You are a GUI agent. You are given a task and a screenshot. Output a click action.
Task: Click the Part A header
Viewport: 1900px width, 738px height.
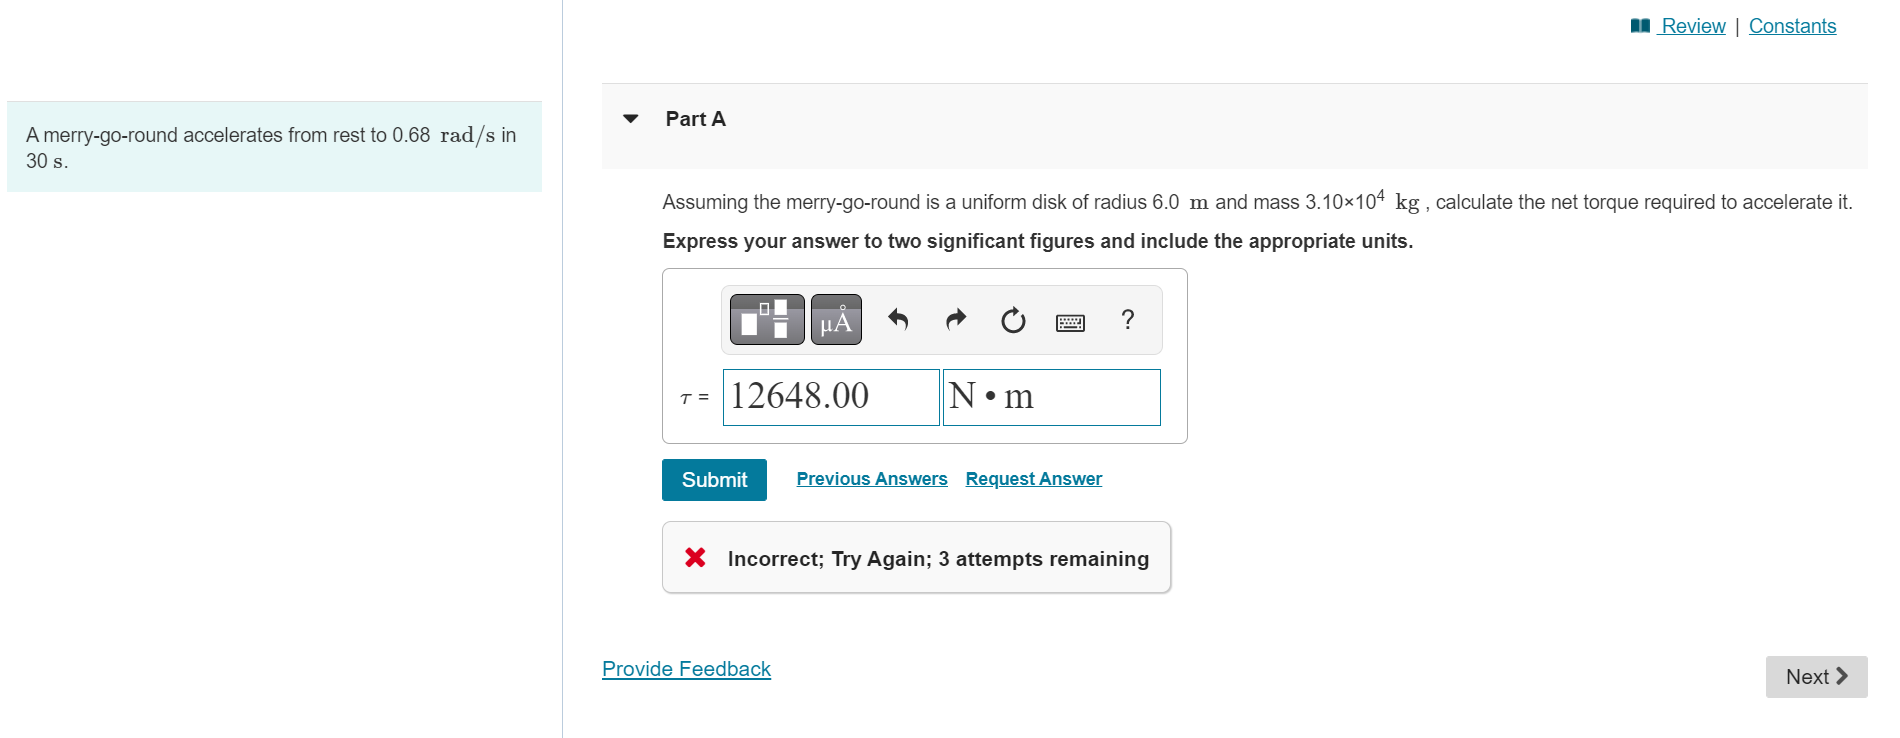(696, 119)
